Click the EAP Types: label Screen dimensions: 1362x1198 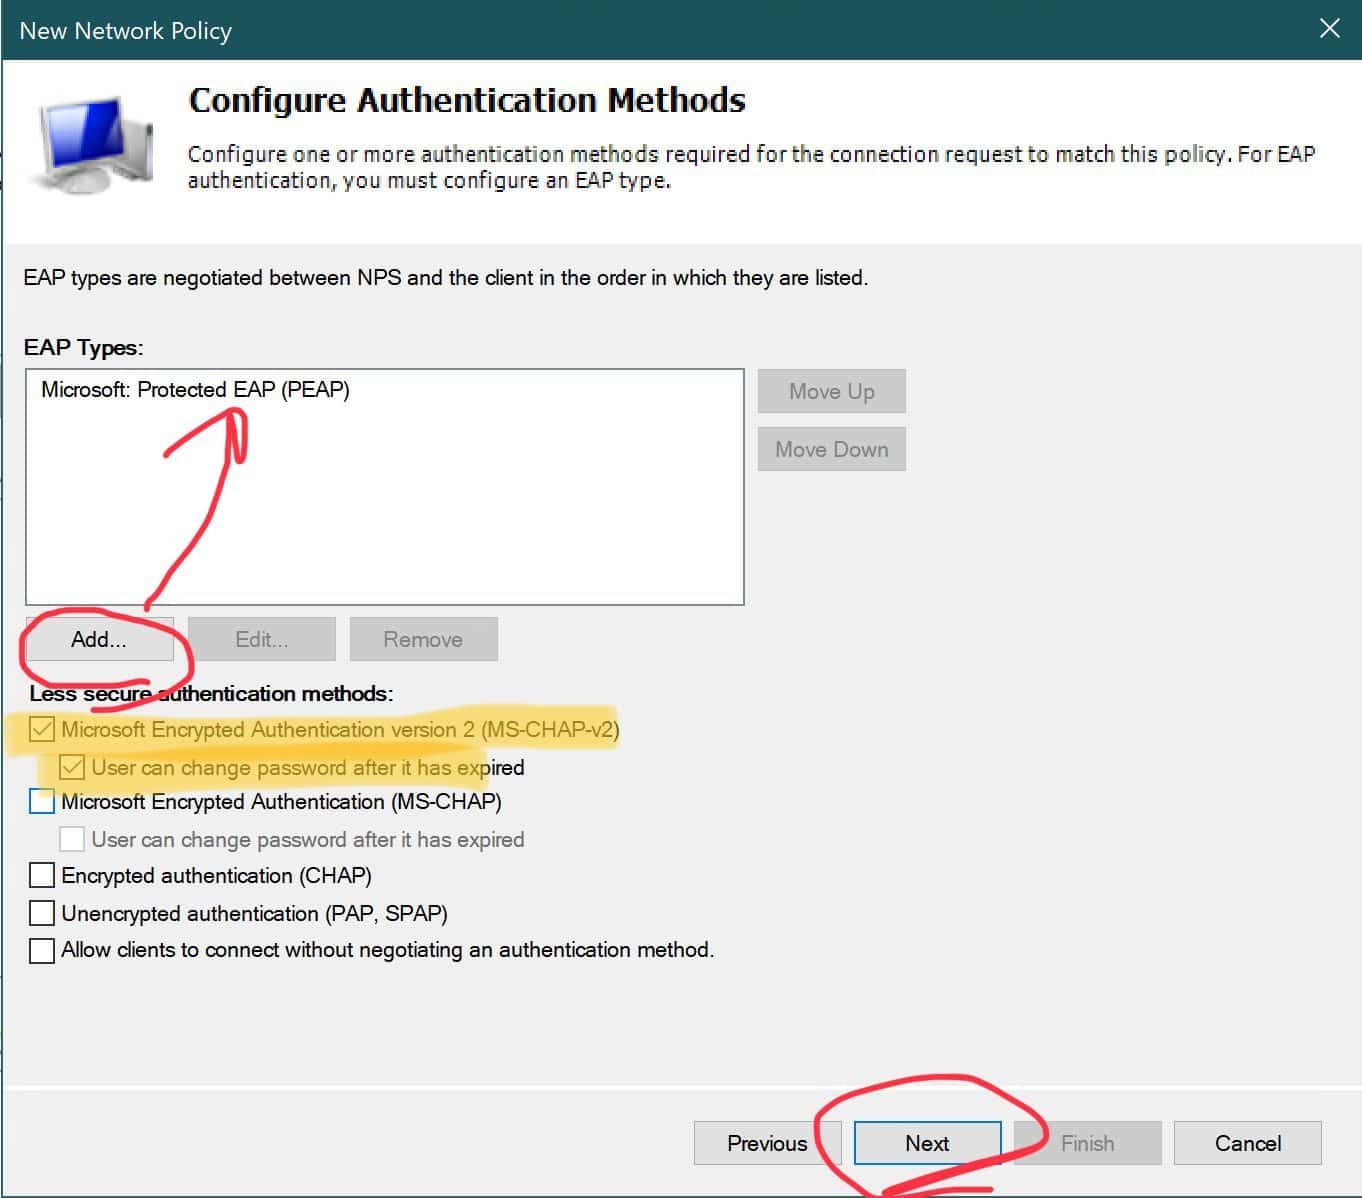coord(84,348)
